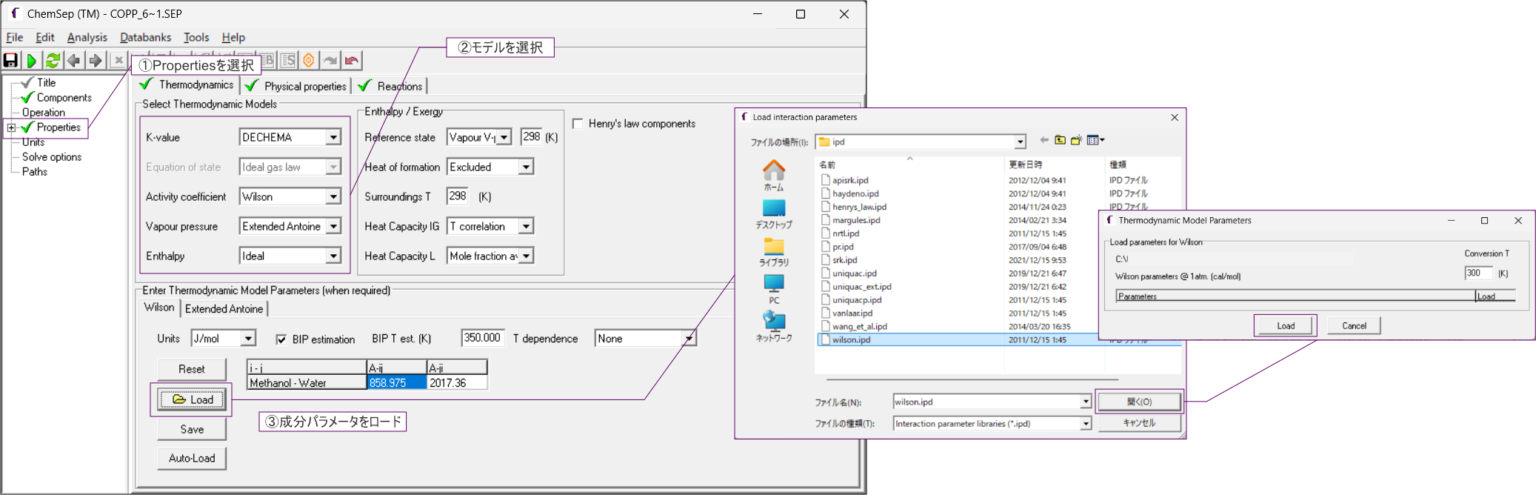Click the ネットワーク location icon
The image size is (1536, 495).
tap(774, 327)
